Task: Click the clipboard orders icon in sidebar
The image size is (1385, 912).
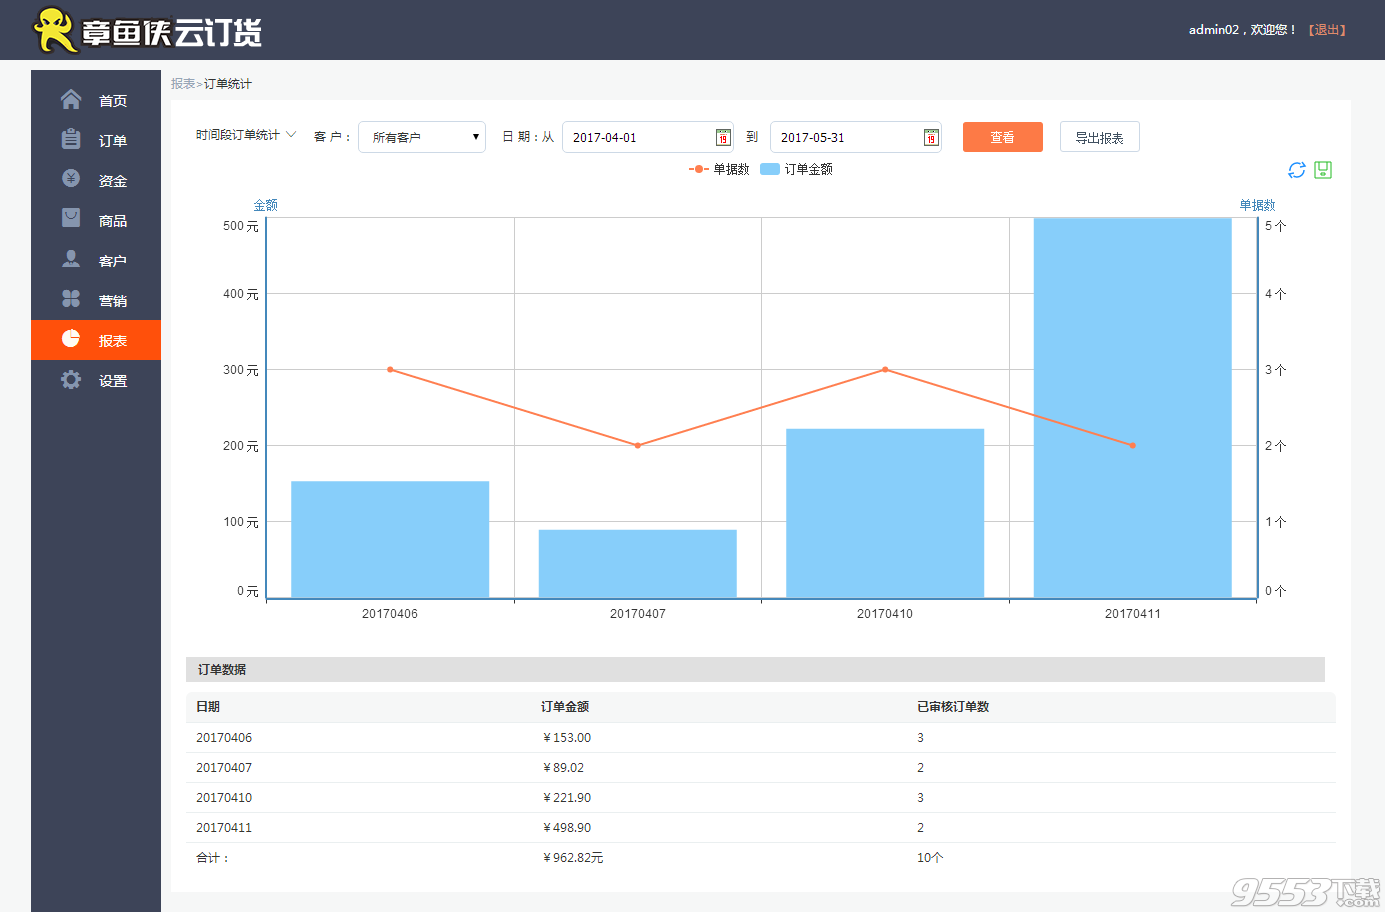Action: click(x=71, y=140)
